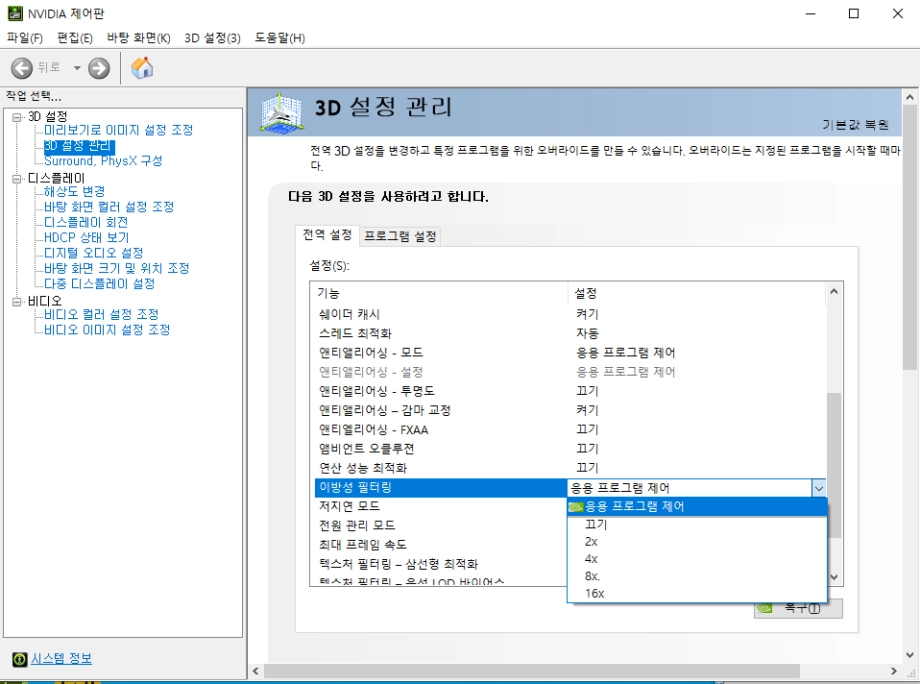This screenshot has width=920, height=684.
Task: Select 앤티앨리어싱 - FXAA row
Action: point(569,429)
